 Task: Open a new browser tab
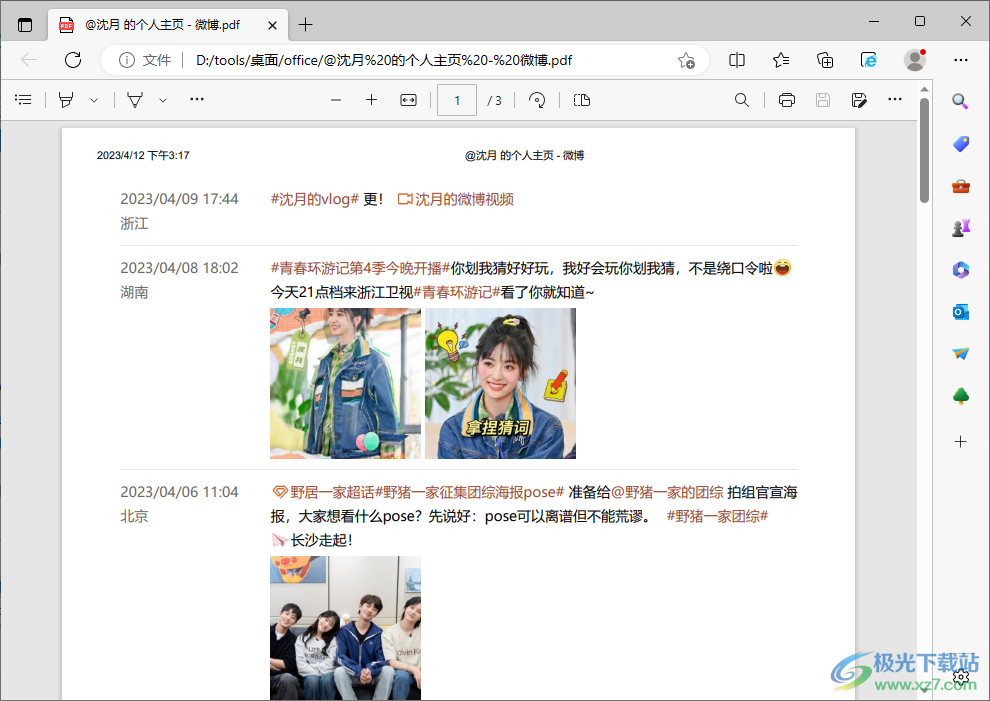click(x=306, y=25)
